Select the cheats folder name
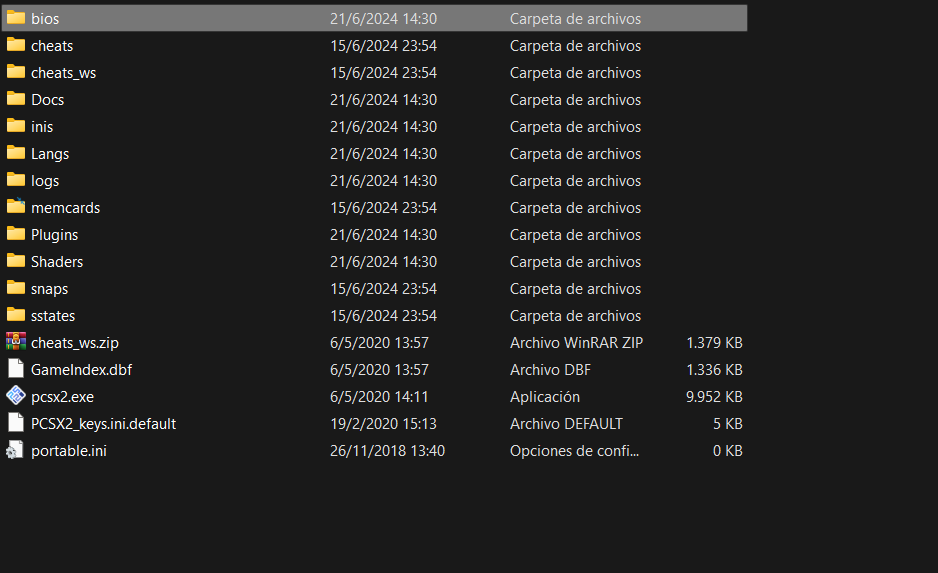 52,46
